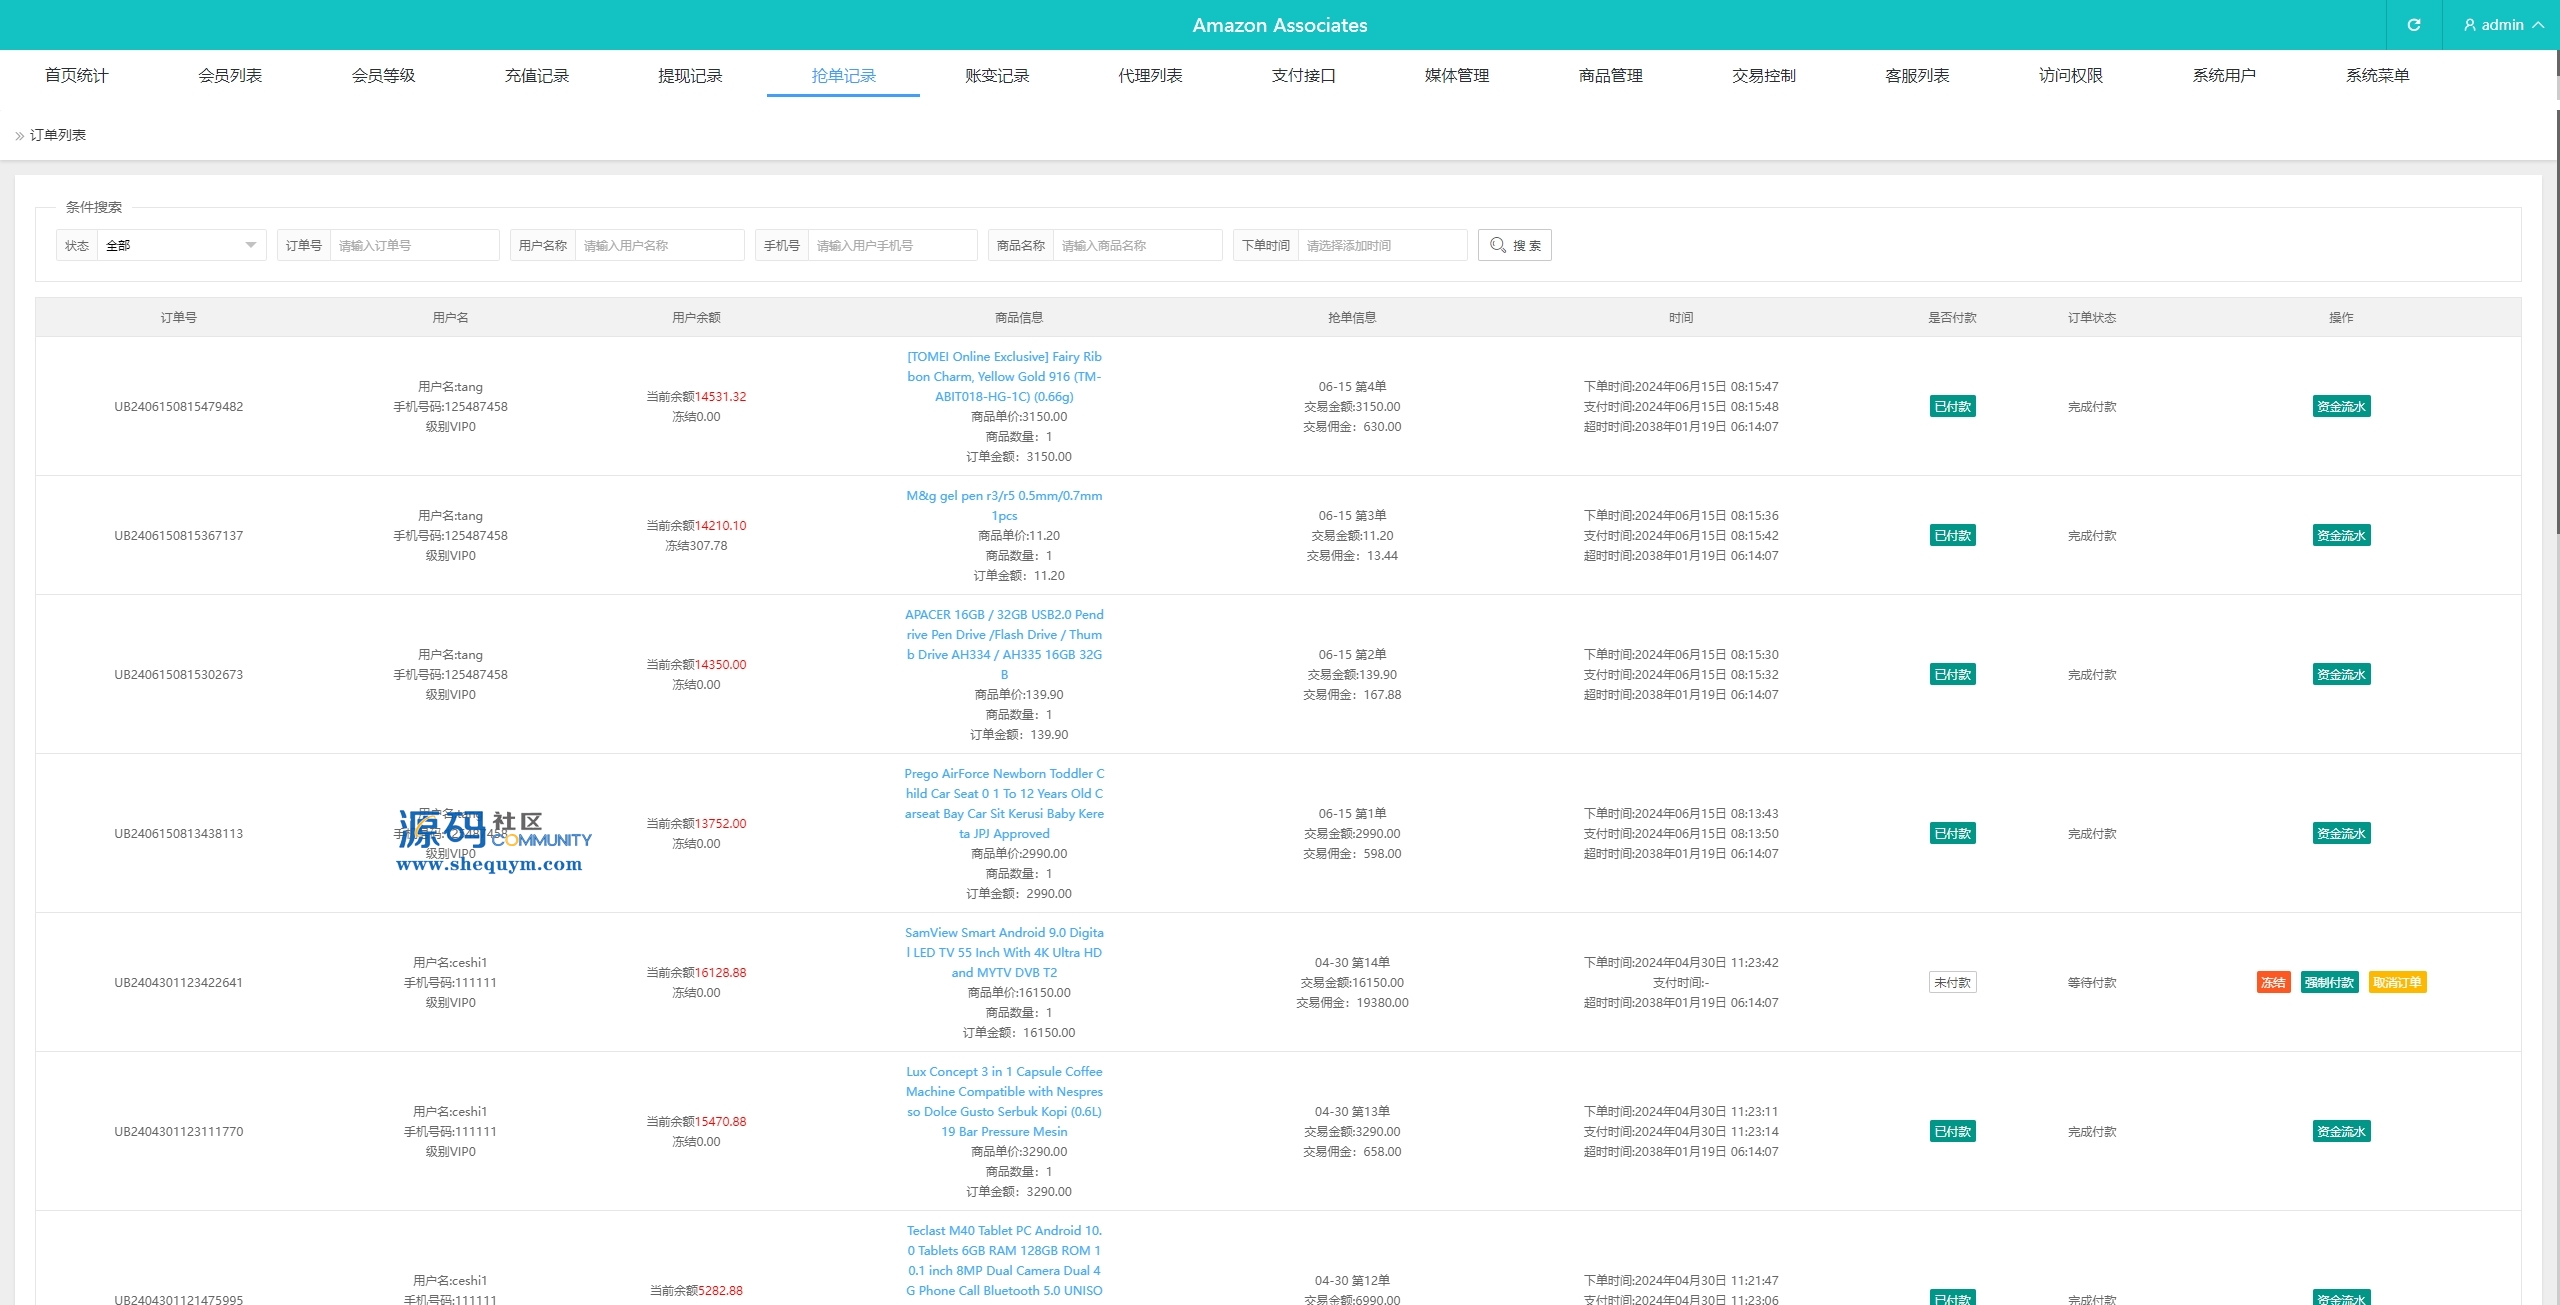Click the 用户名称 input field
The image size is (2560, 1305).
pos(659,245)
